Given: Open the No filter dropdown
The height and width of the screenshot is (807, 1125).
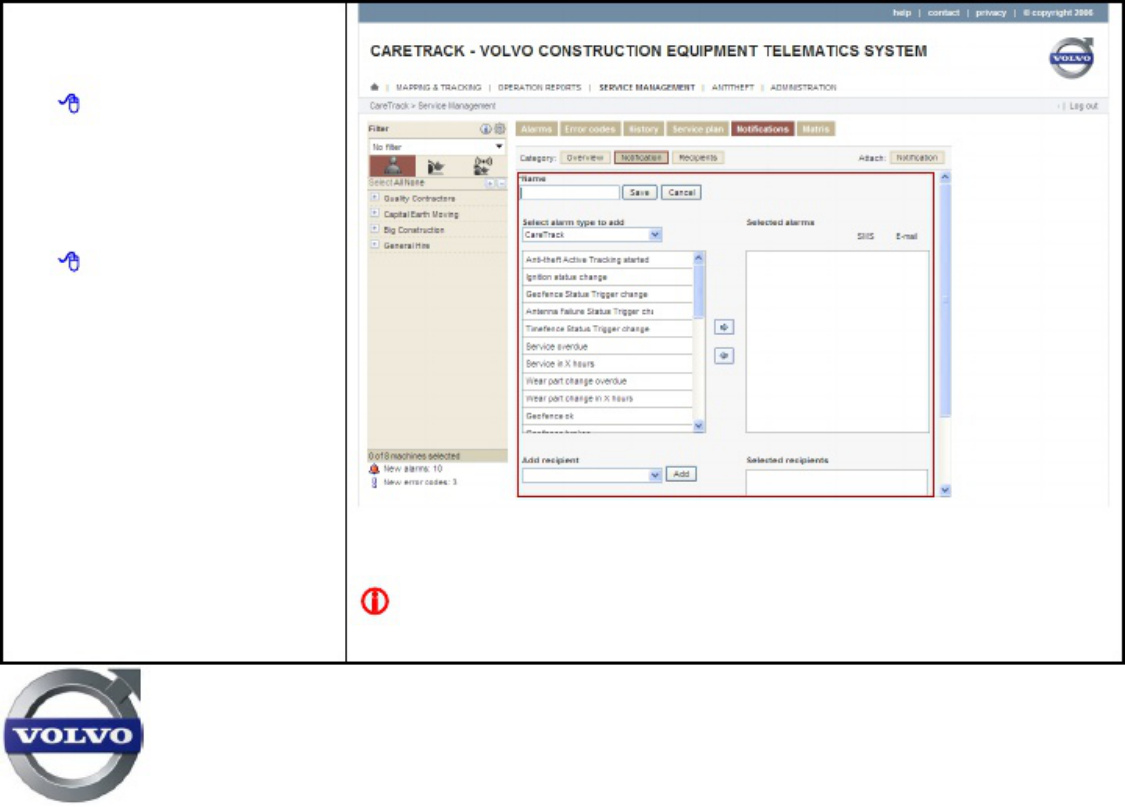Looking at the screenshot, I should [437, 147].
